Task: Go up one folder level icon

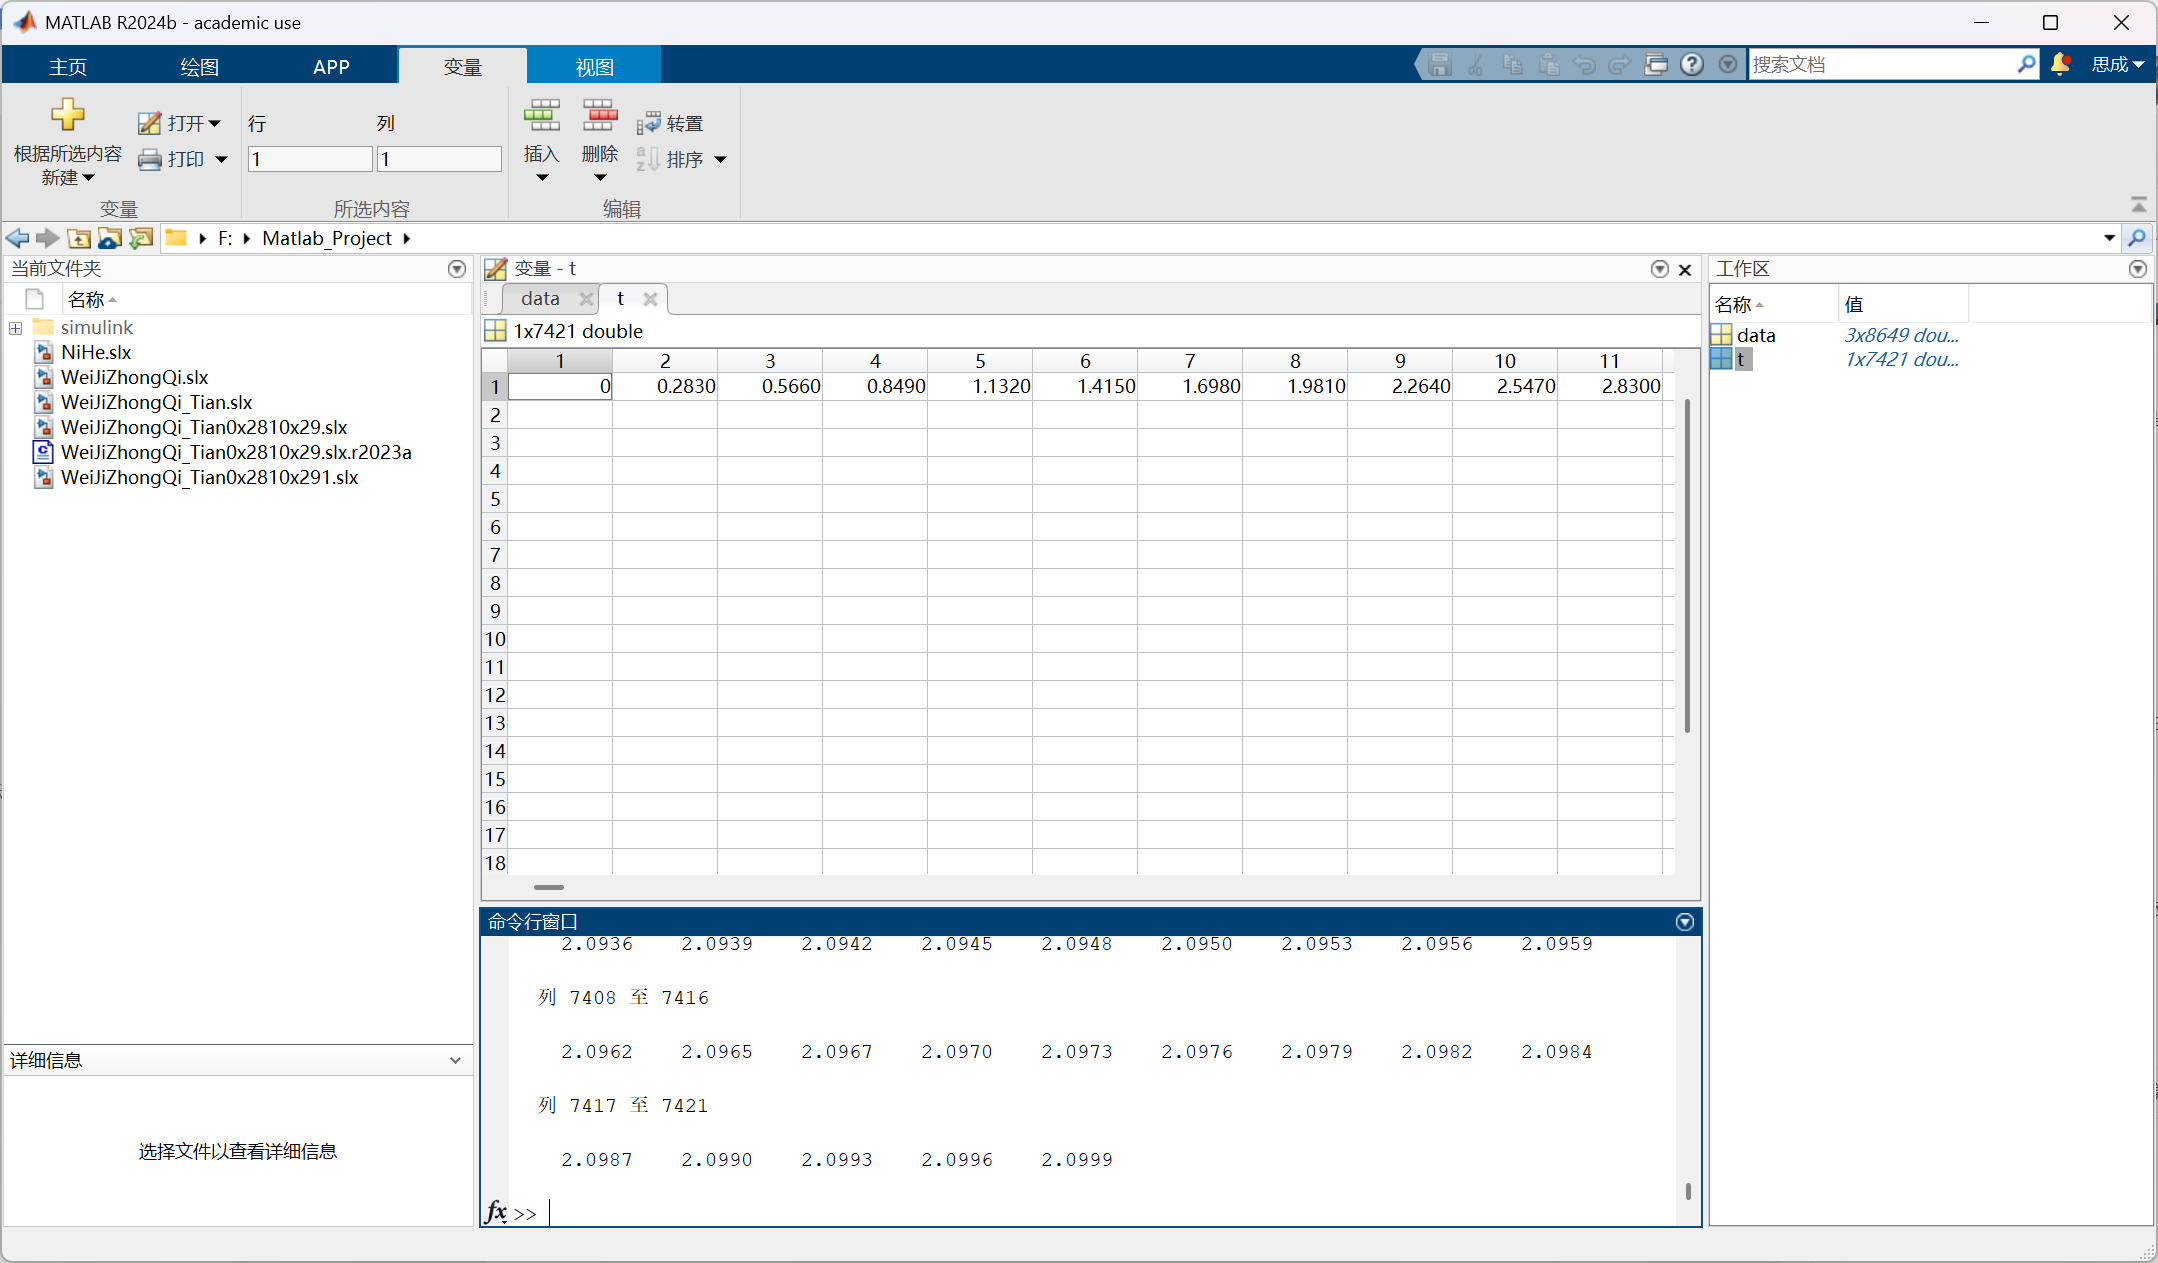Action: [x=79, y=238]
